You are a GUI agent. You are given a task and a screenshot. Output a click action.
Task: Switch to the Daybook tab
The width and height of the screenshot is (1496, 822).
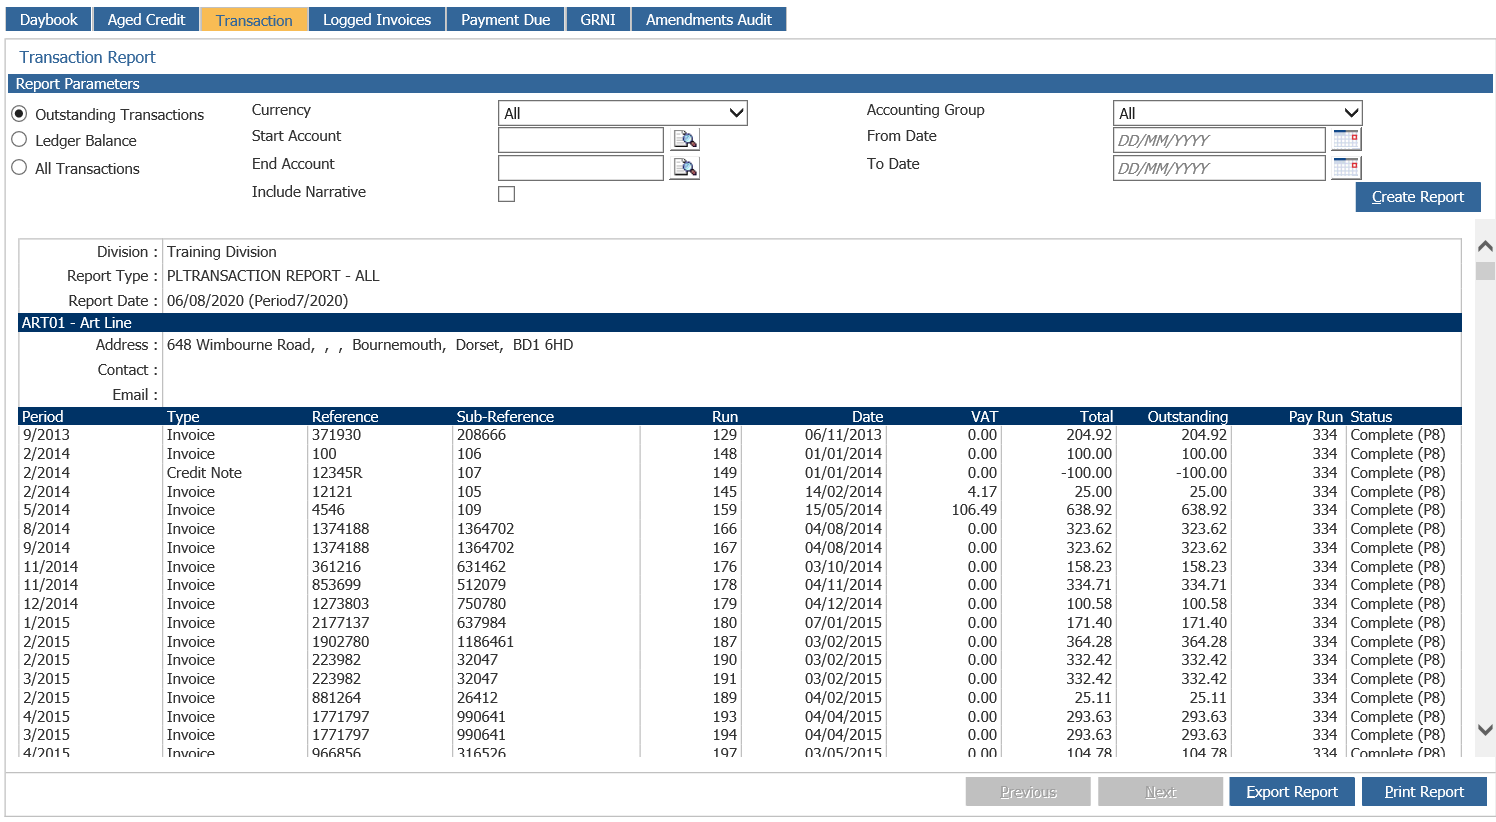pyautogui.click(x=48, y=18)
